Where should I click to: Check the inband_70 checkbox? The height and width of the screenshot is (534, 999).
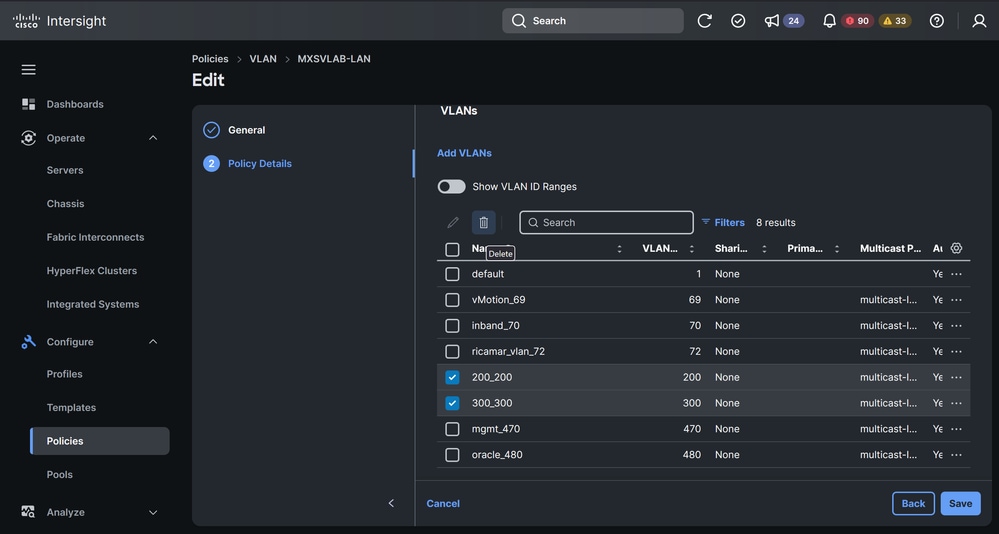pos(452,326)
